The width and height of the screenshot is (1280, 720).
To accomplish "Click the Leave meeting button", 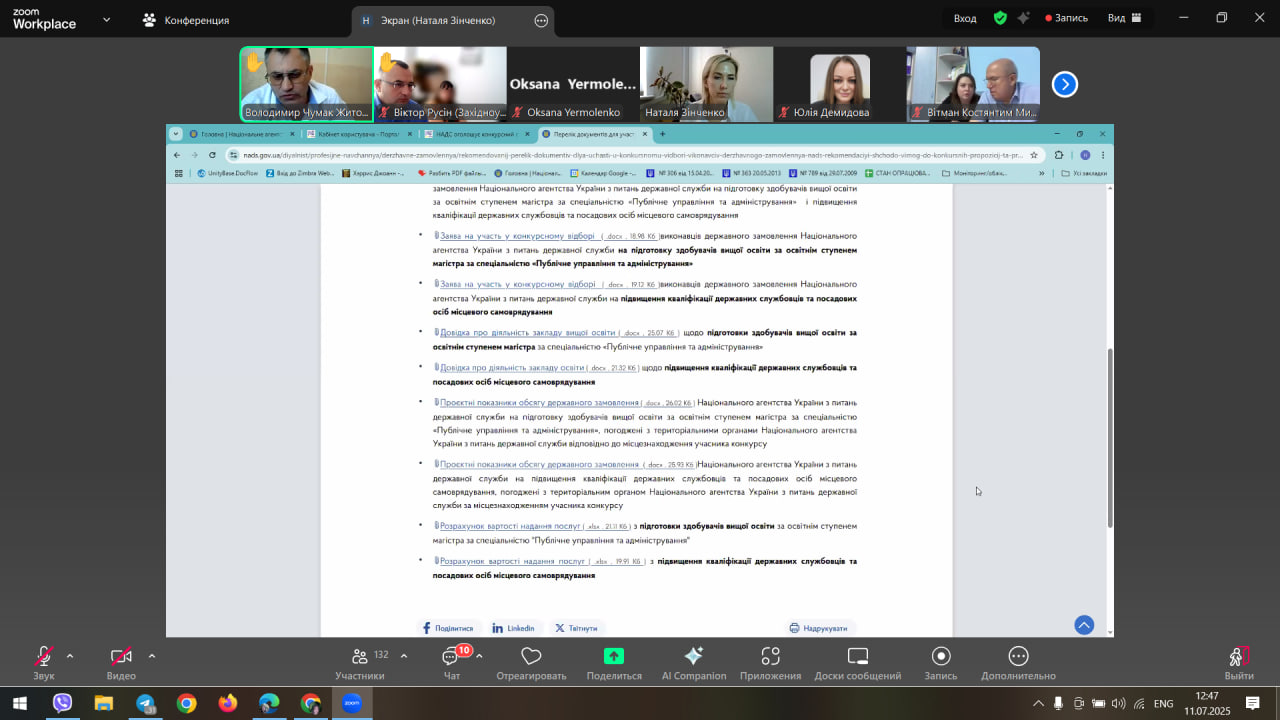I will point(1238,661).
